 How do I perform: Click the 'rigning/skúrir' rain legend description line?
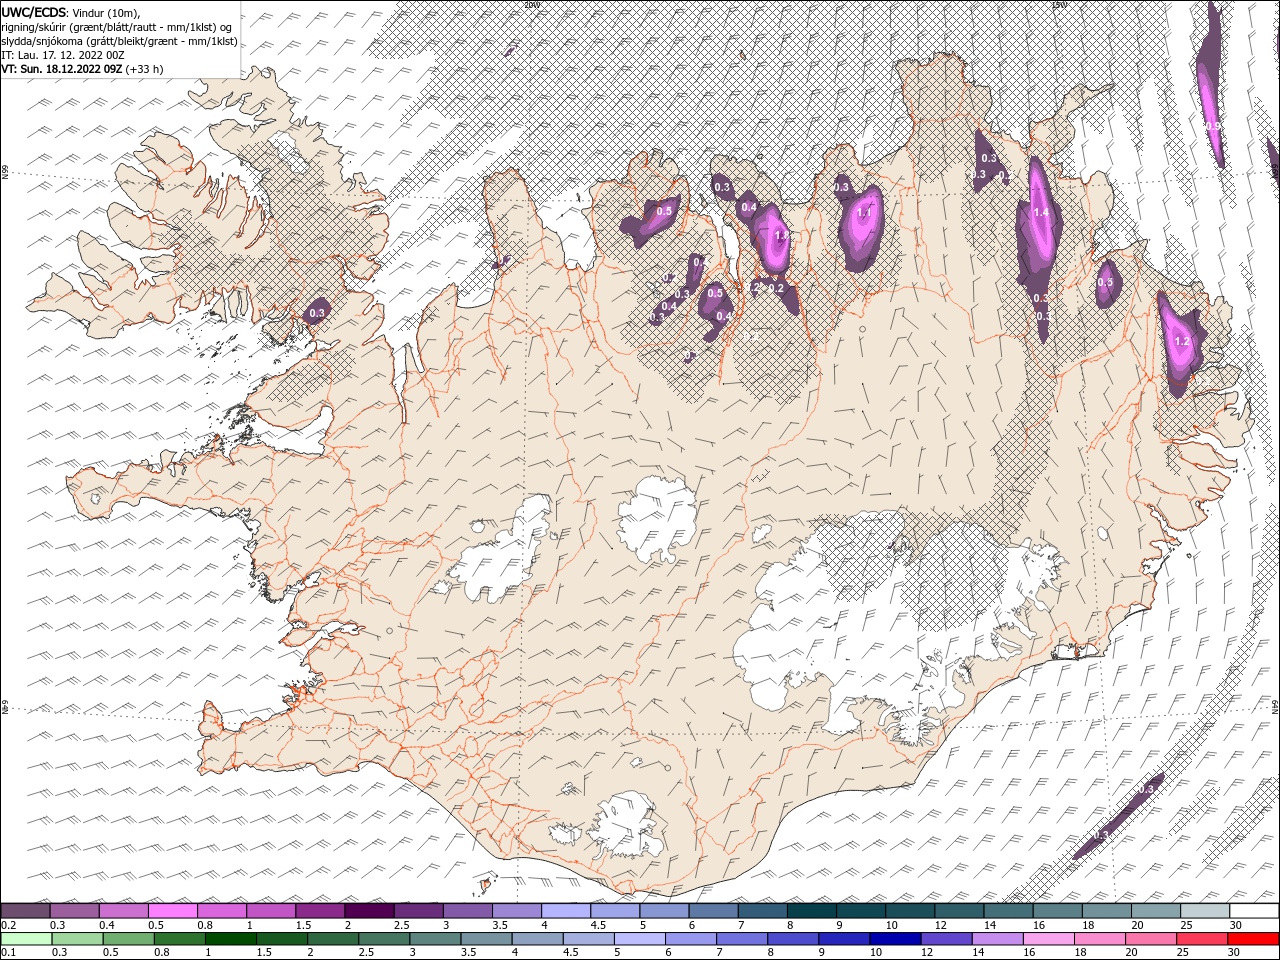tap(117, 27)
